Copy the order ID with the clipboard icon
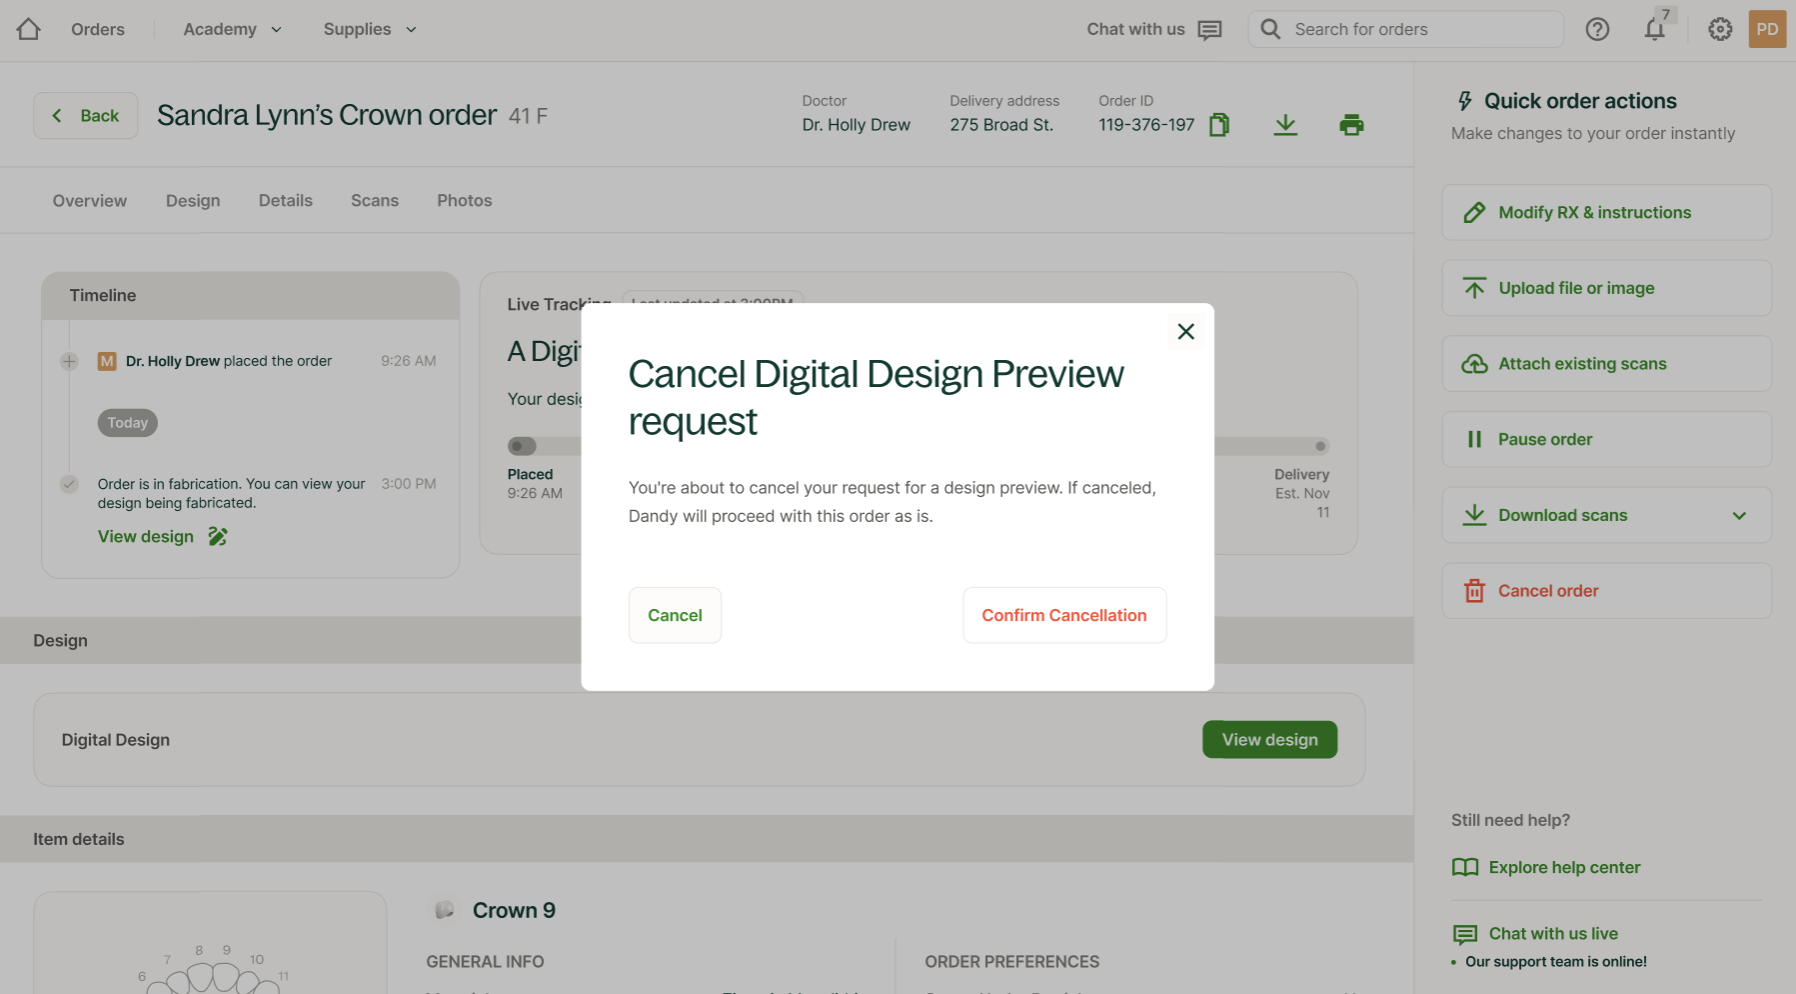The width and height of the screenshot is (1796, 994). pyautogui.click(x=1219, y=125)
